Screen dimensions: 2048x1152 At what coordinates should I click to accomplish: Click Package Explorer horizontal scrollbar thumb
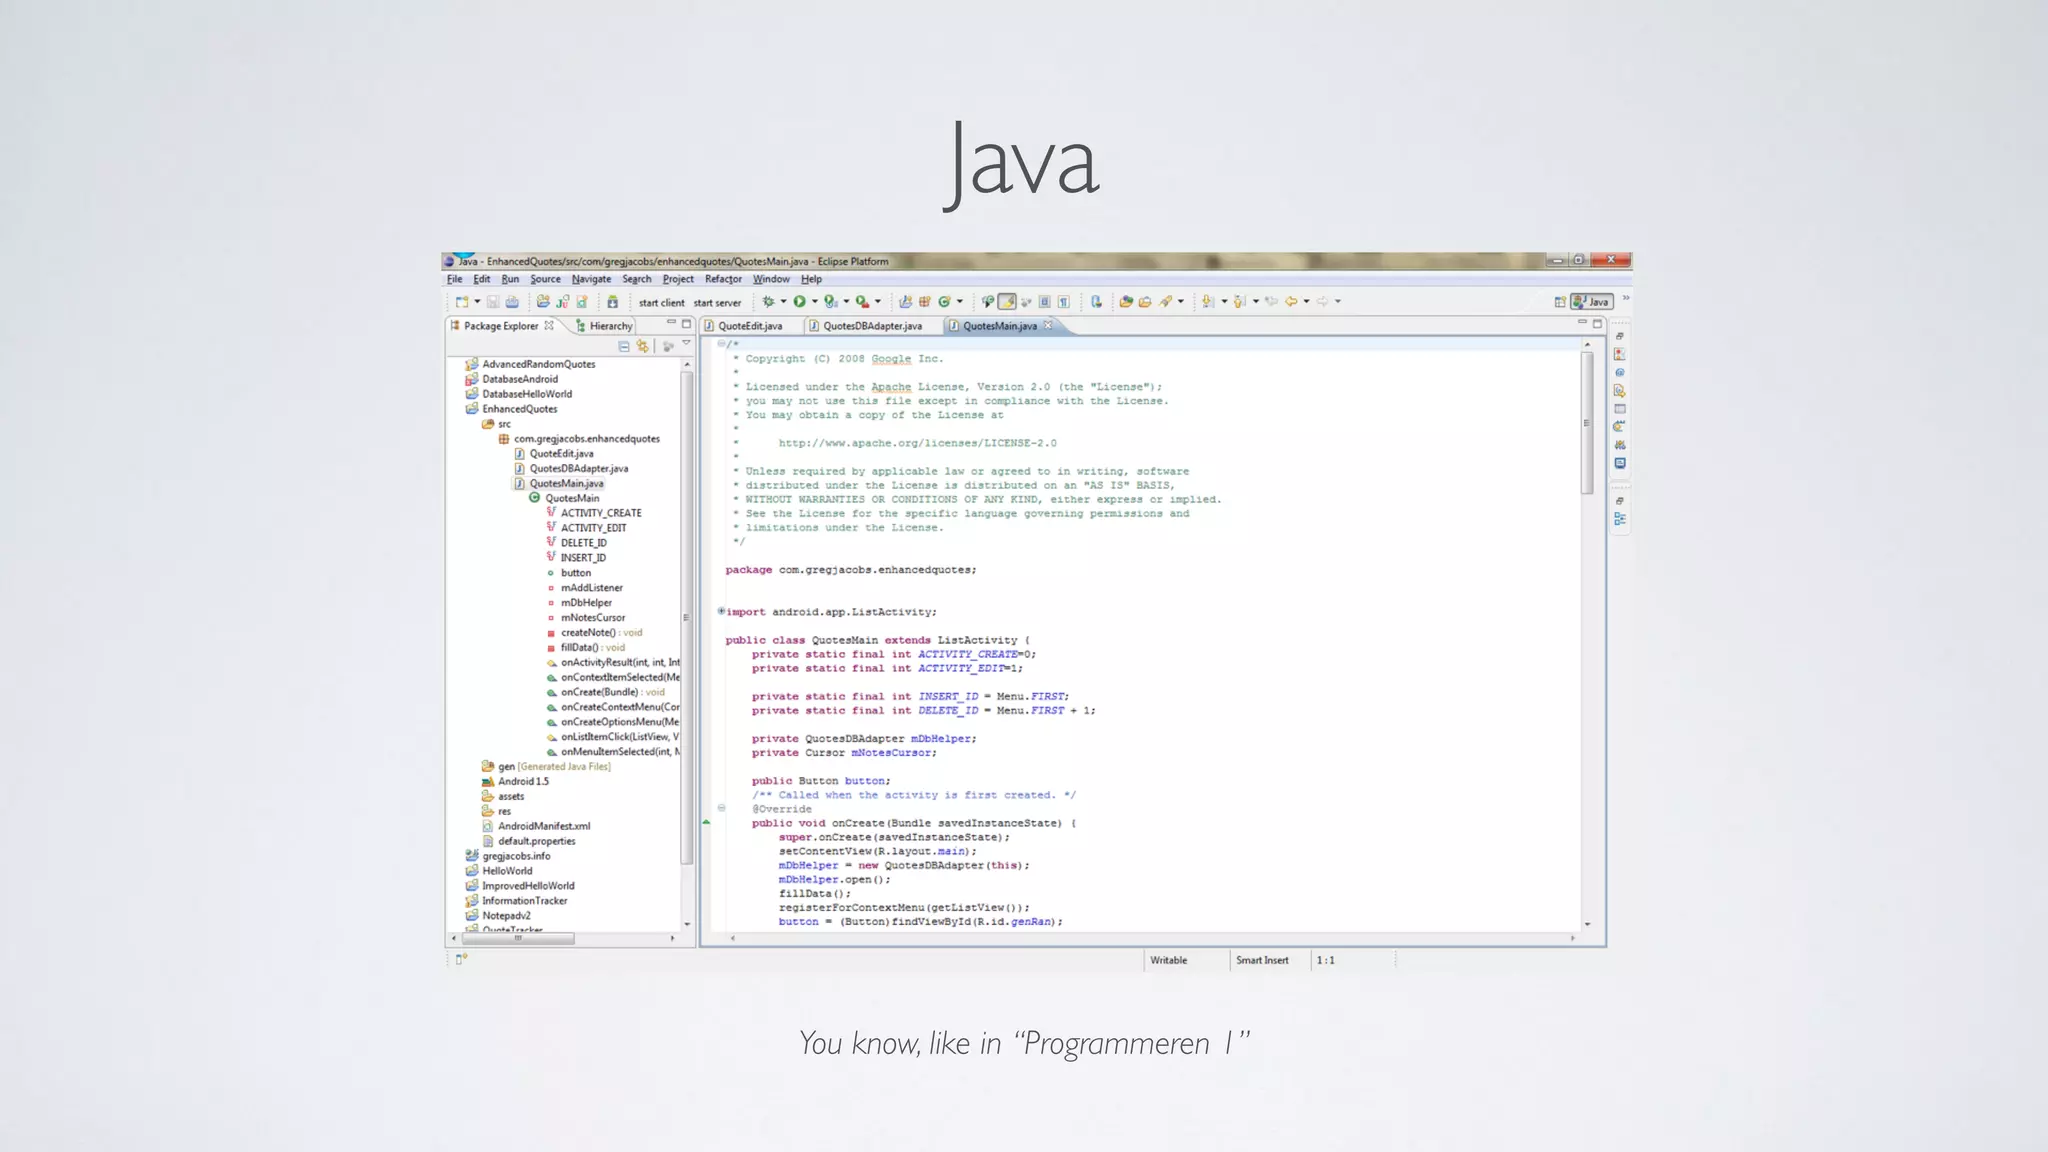click(x=518, y=938)
